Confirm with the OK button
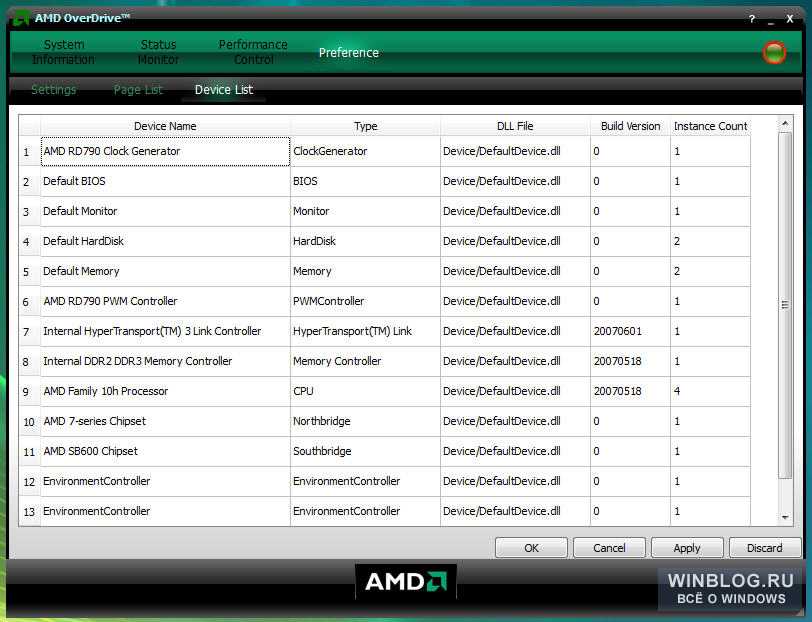 [531, 547]
